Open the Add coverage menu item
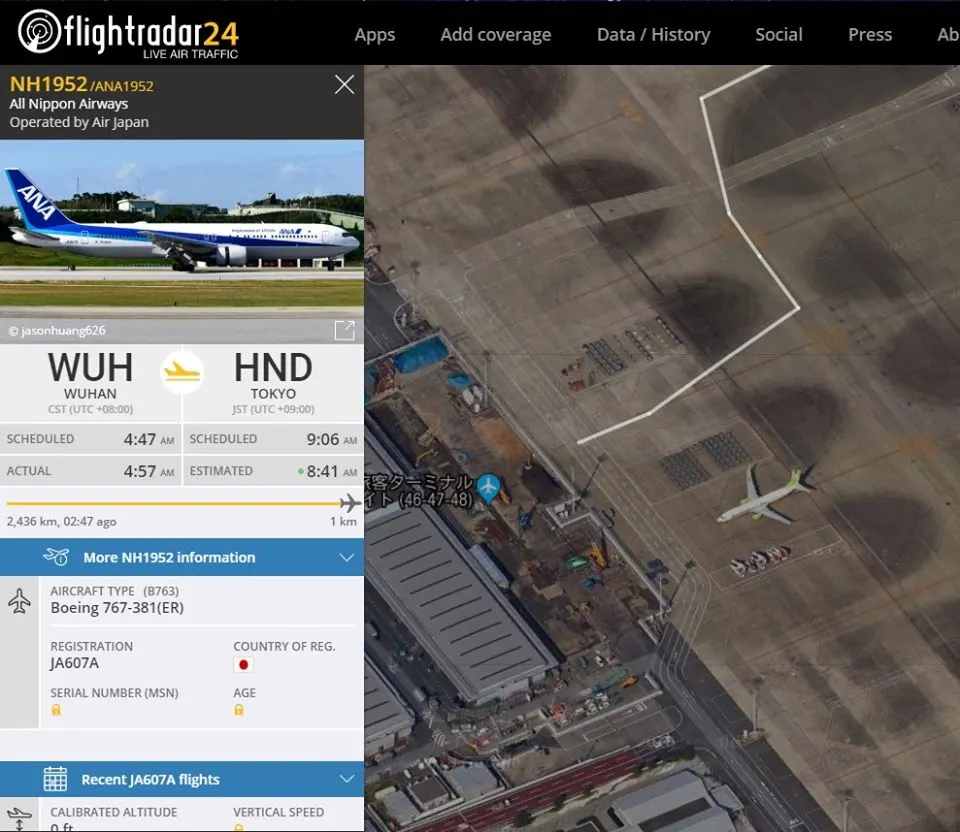Image resolution: width=960 pixels, height=832 pixels. (x=496, y=35)
